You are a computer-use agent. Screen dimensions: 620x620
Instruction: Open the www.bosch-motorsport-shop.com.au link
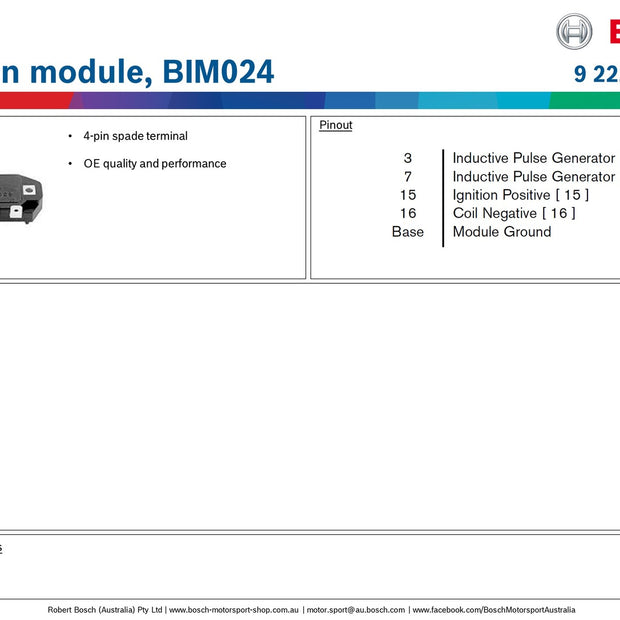click(x=234, y=610)
